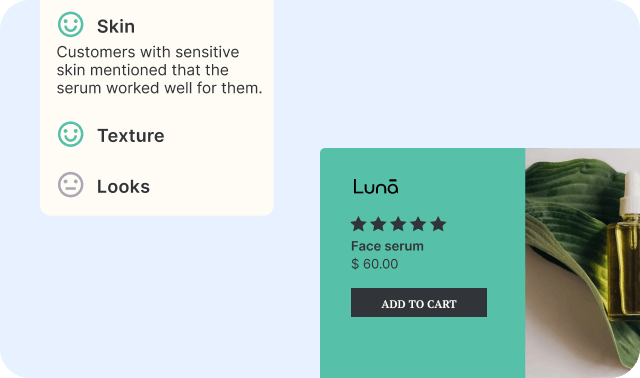
Task: Click the fourth rating star
Action: coord(418,224)
